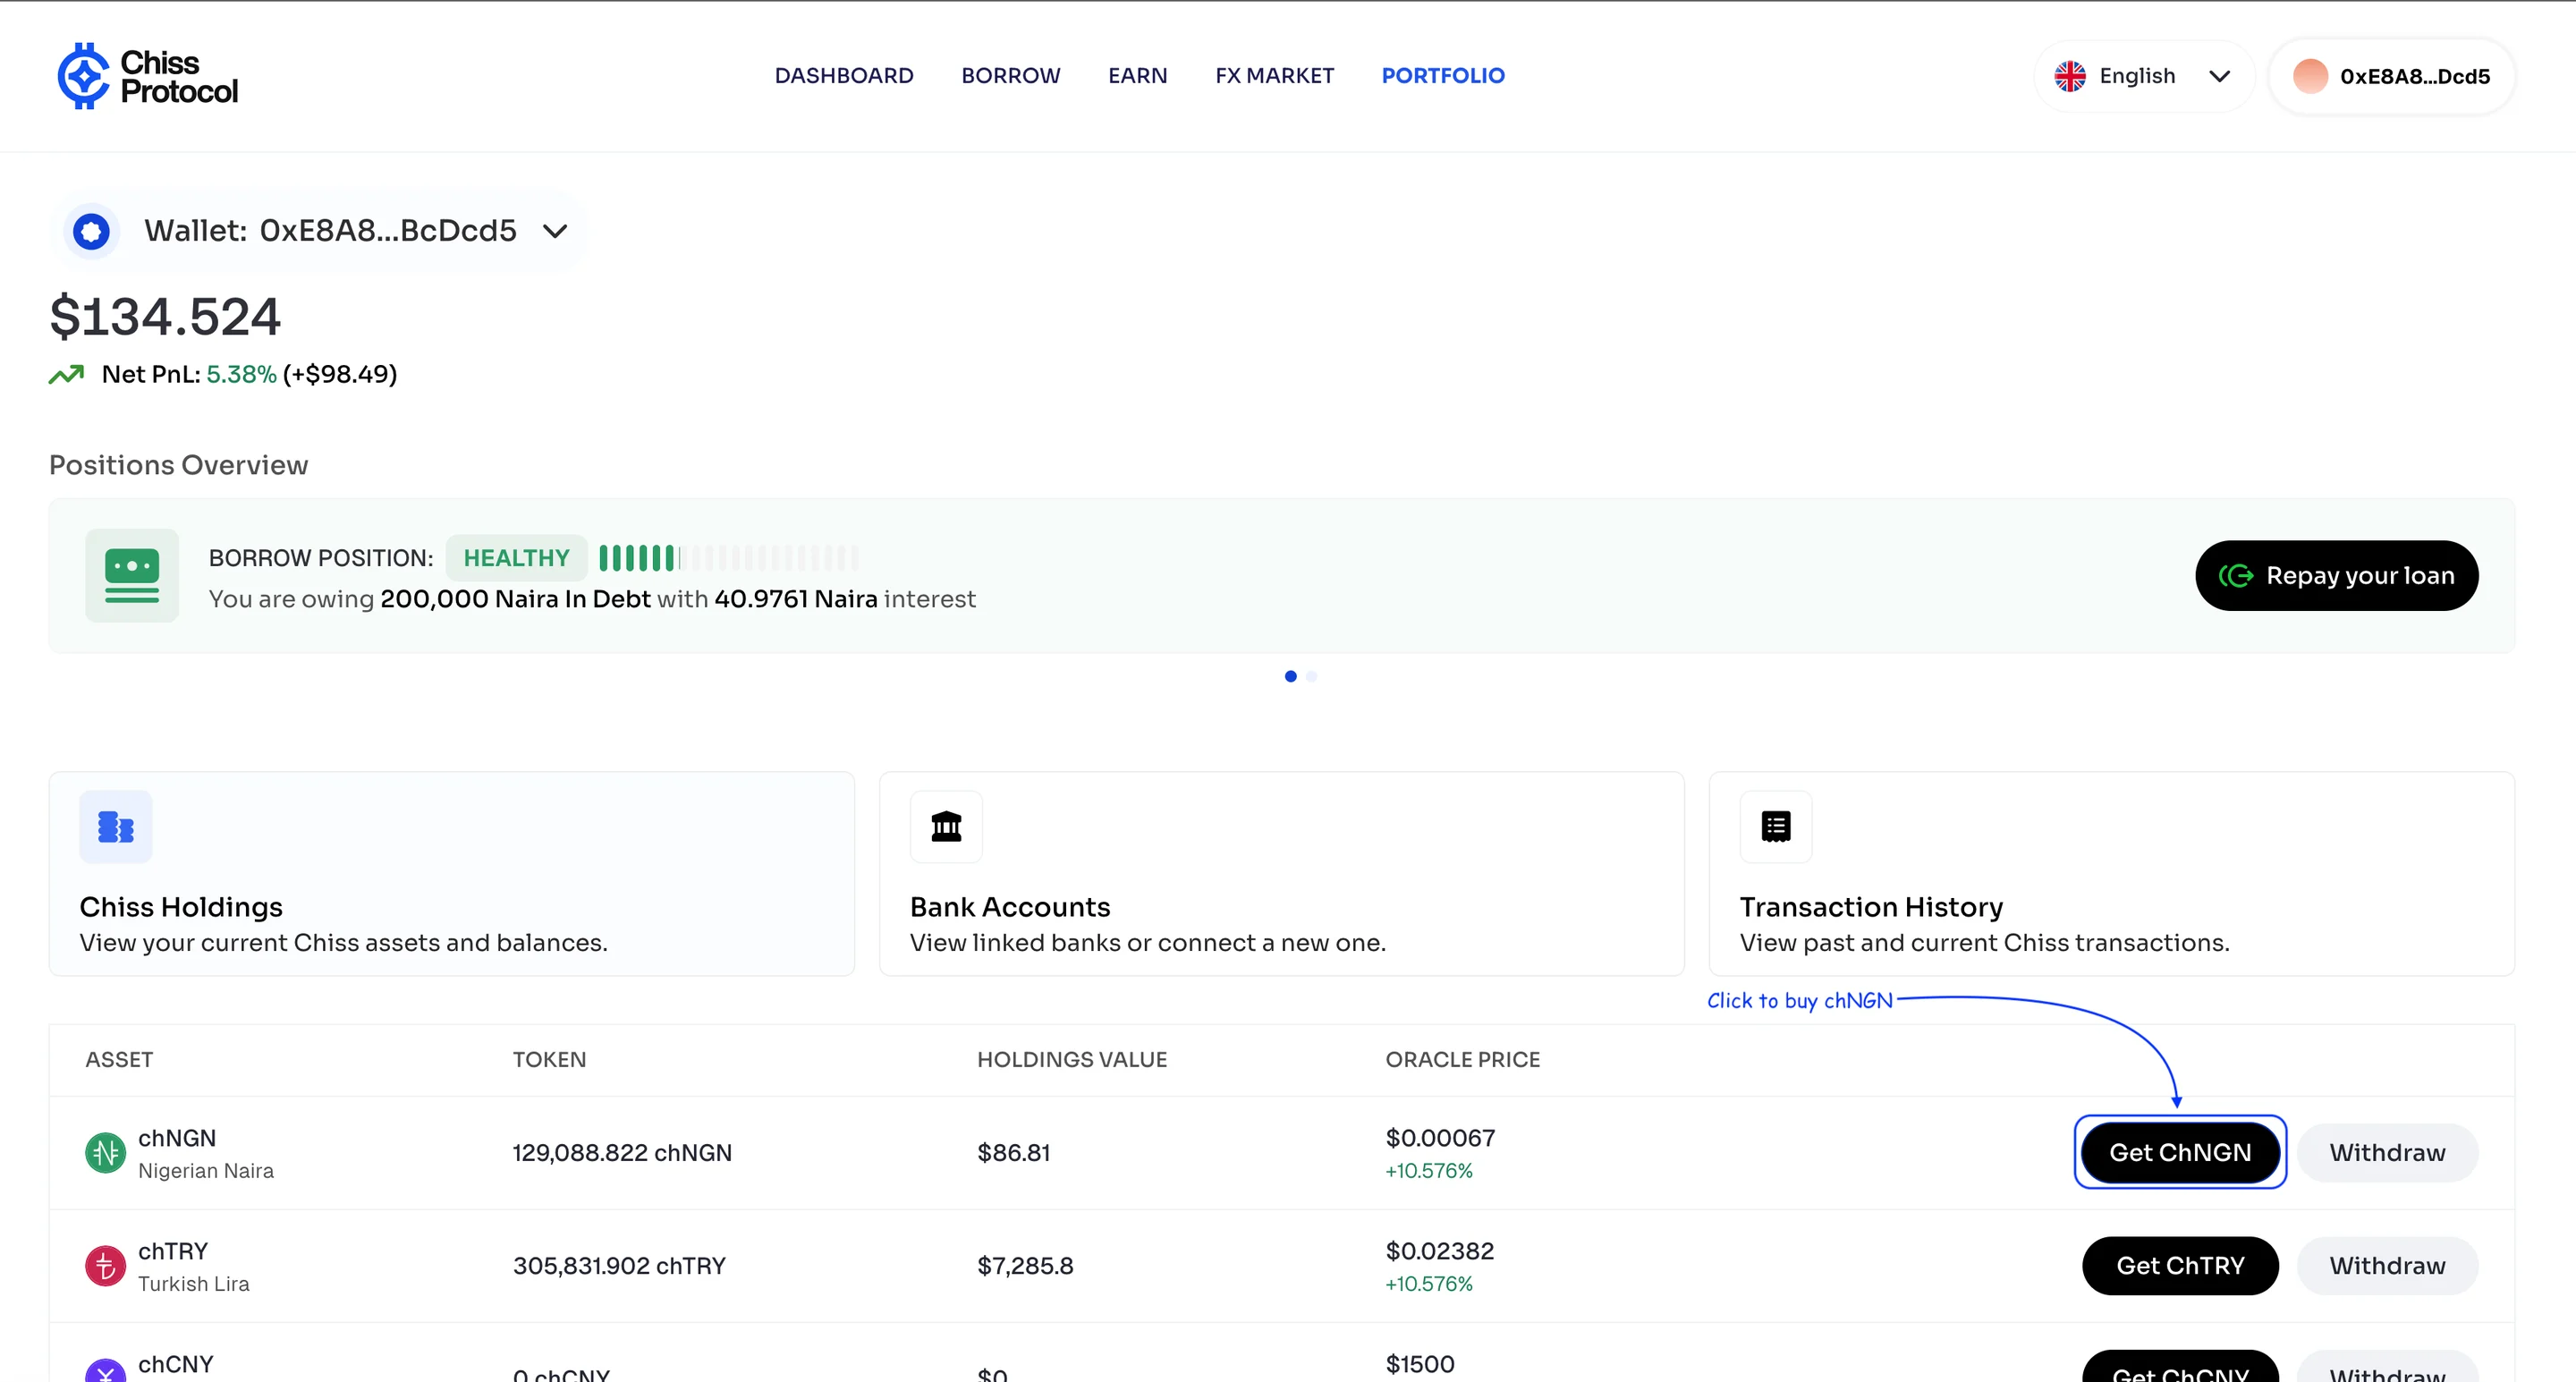
Task: Click the Bank Accounts building icon
Action: click(946, 827)
